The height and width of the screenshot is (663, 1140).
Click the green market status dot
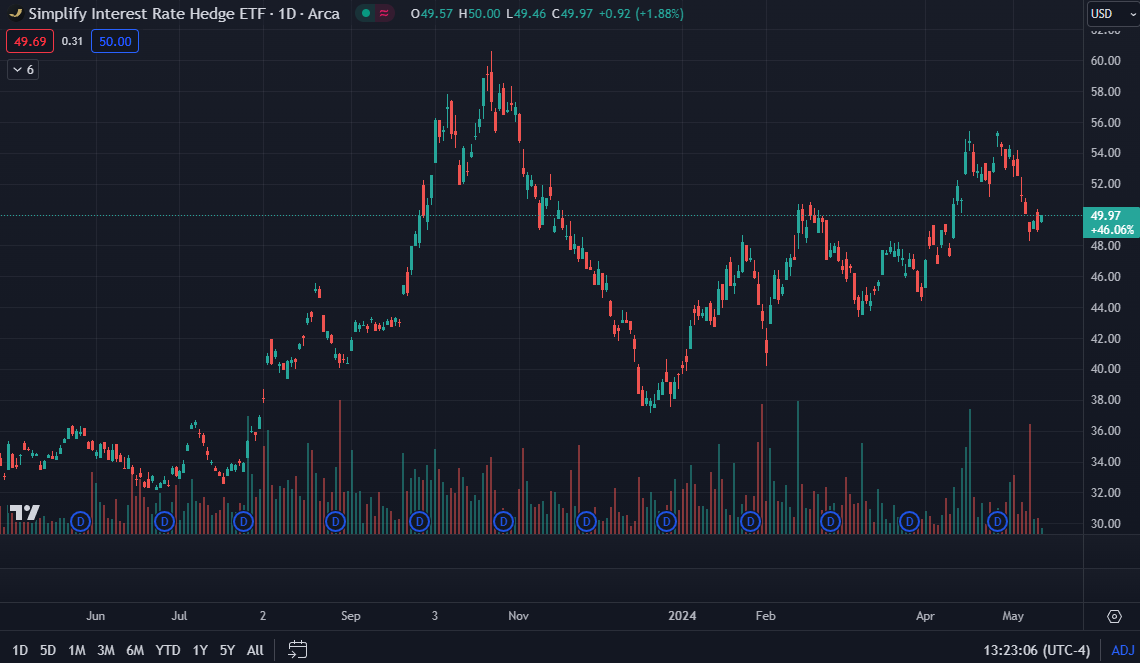[x=366, y=13]
